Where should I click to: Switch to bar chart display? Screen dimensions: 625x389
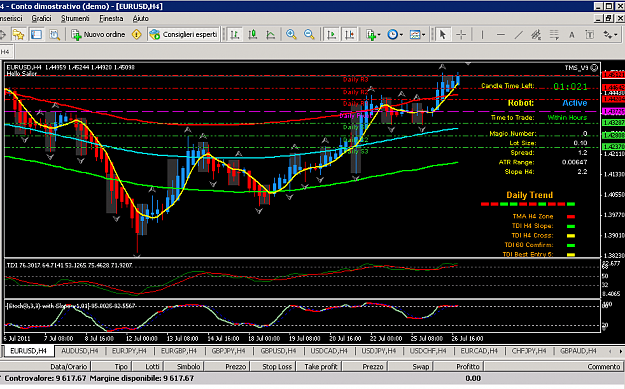pyautogui.click(x=235, y=35)
